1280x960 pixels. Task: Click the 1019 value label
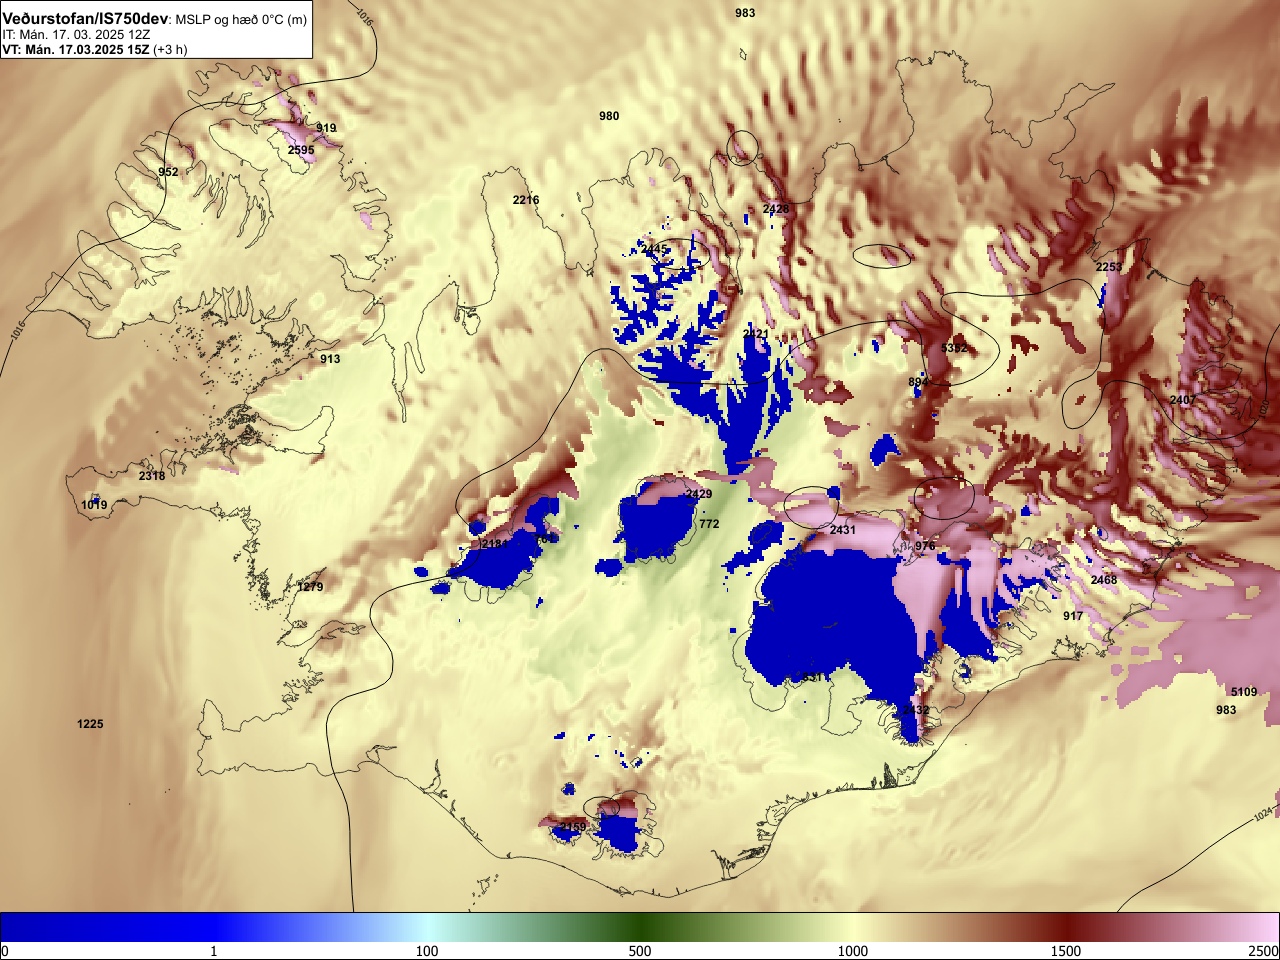tap(94, 505)
